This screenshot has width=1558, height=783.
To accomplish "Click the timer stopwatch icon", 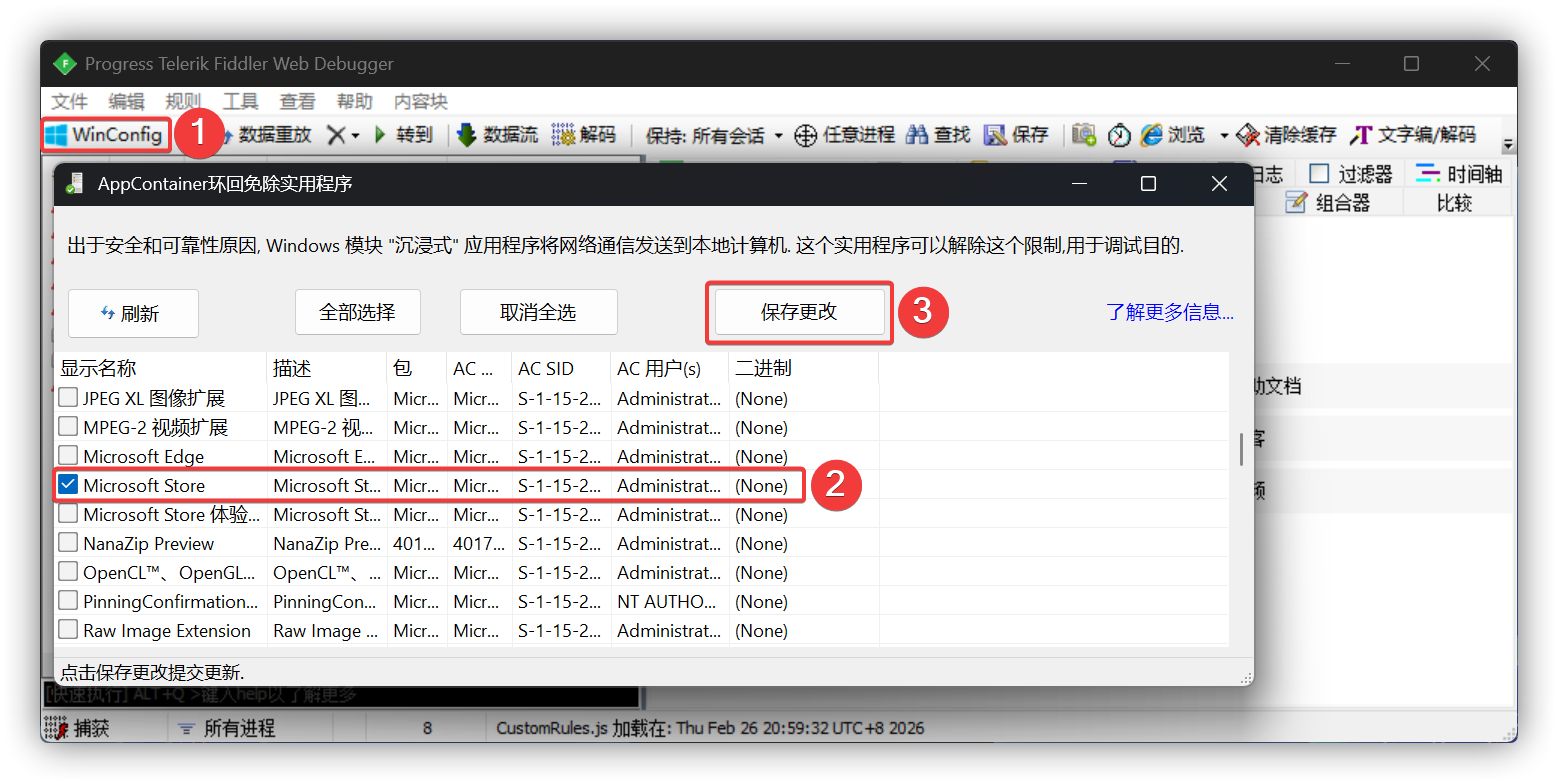I will click(1119, 135).
